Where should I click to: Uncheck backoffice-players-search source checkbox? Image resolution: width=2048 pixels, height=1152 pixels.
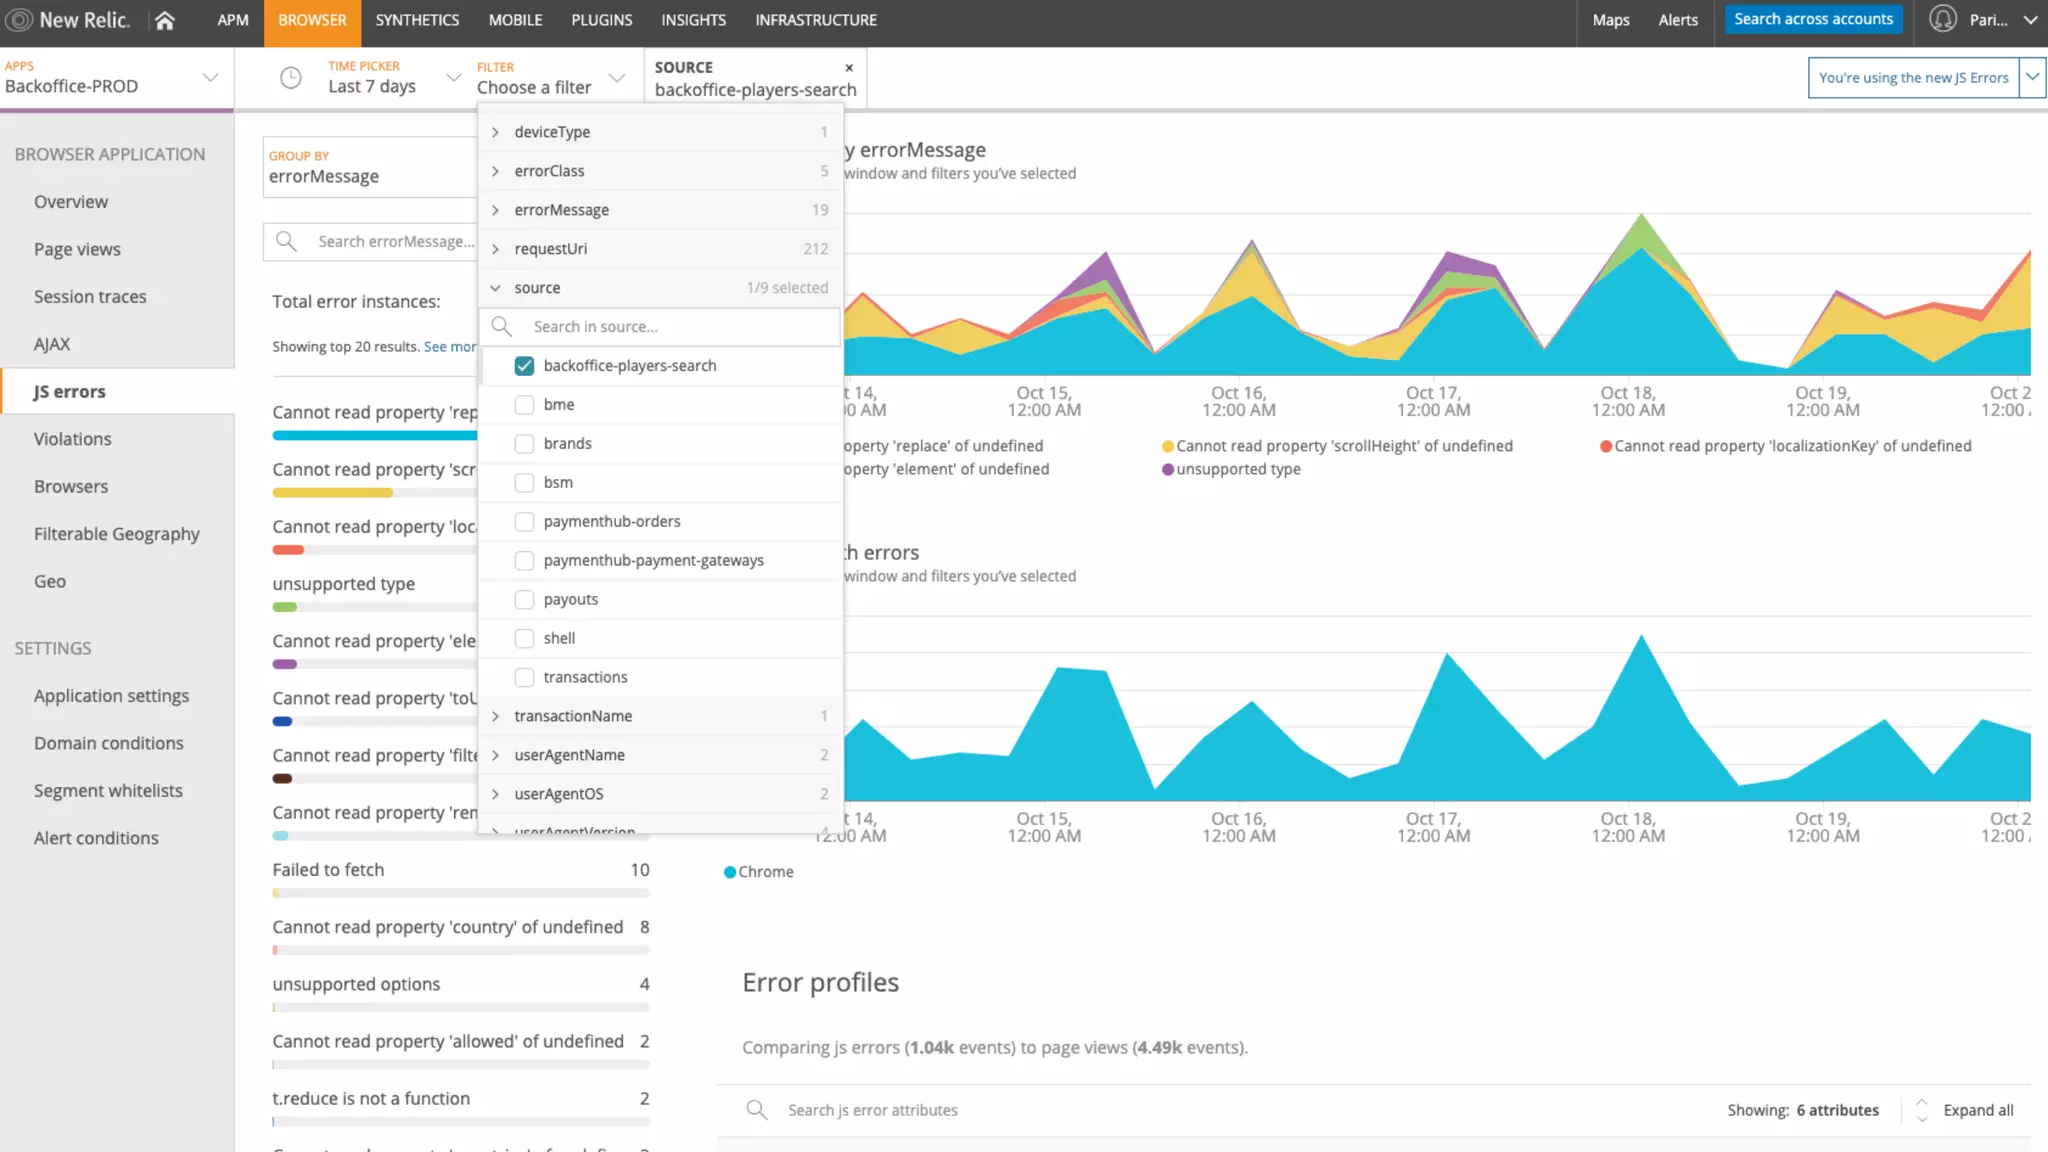point(524,366)
